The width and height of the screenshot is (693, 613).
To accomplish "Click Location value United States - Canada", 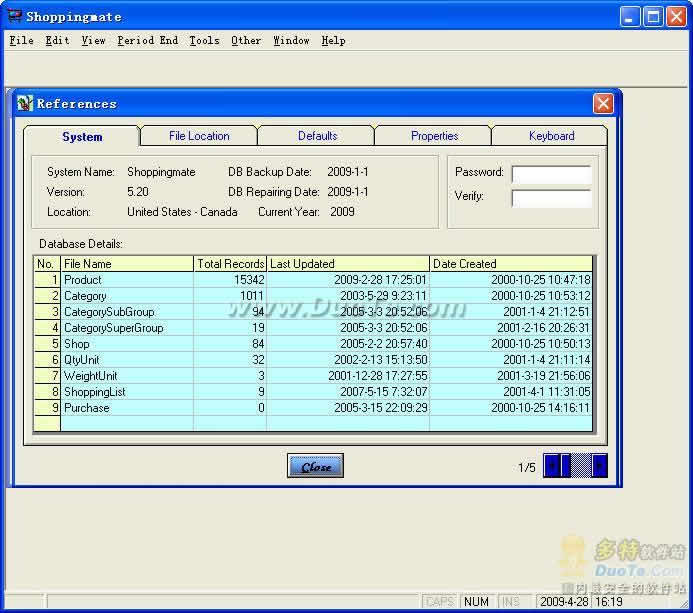I will 182,212.
